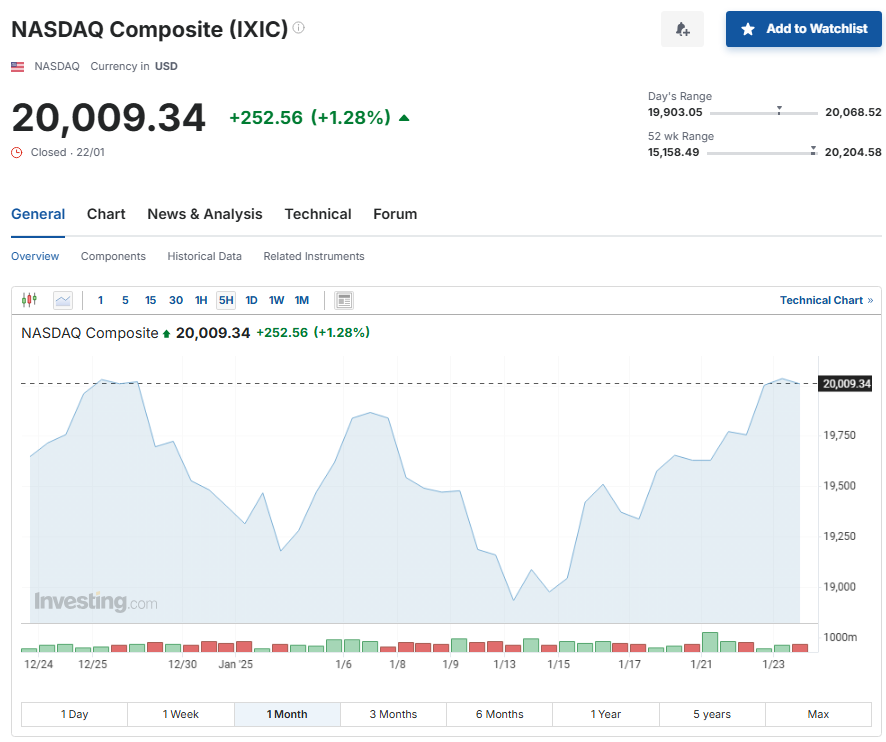This screenshot has height=742, width=886.
Task: Click the Jan '25 date label on axis
Action: (x=236, y=664)
